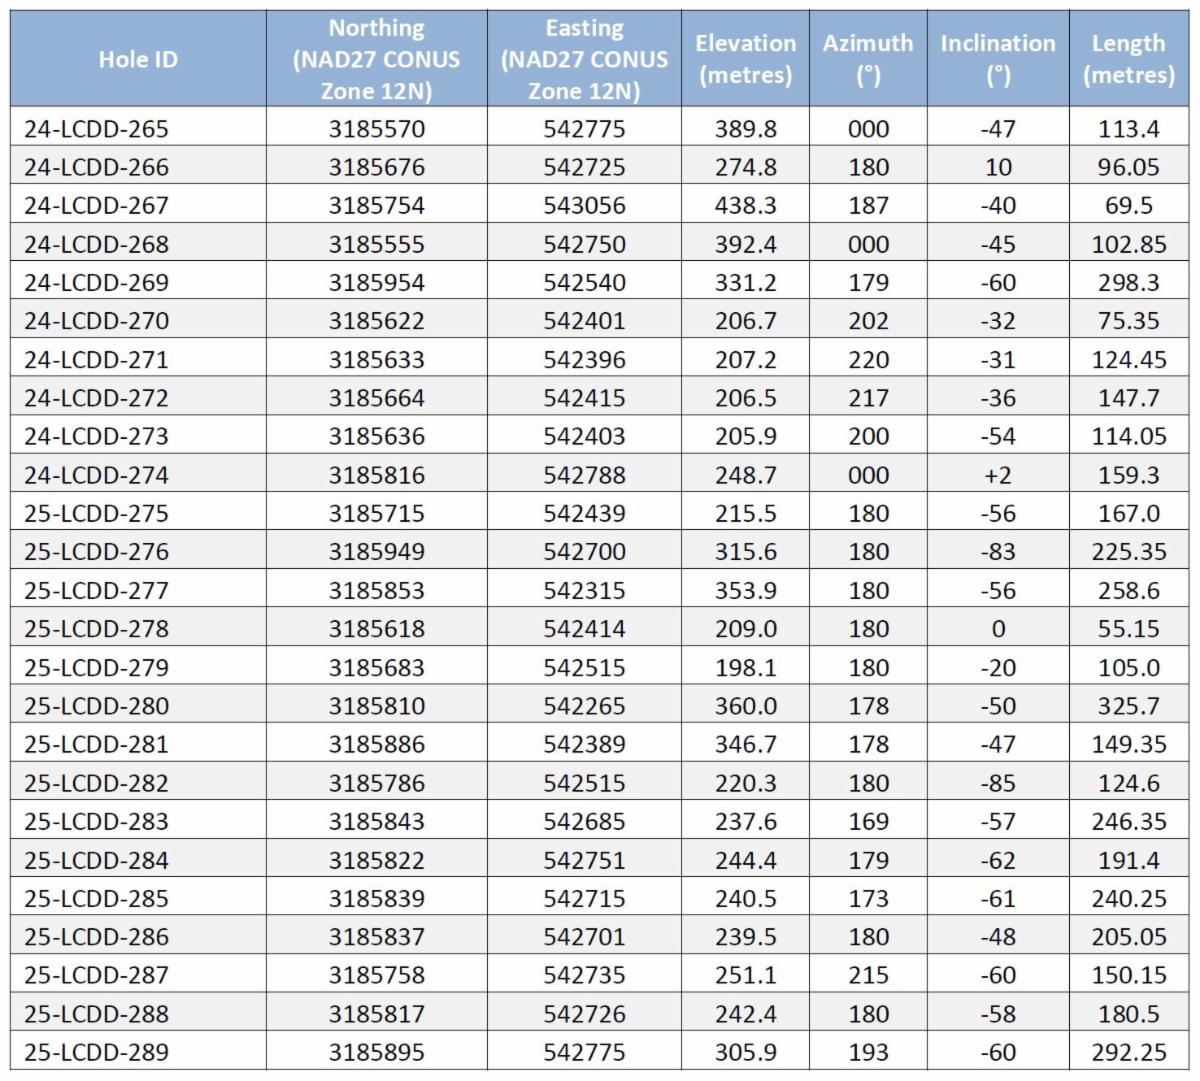Screen dimensions: 1200x1081
Task: Select the 25-LCDD-276 hole ID cell
Action: coord(97,552)
